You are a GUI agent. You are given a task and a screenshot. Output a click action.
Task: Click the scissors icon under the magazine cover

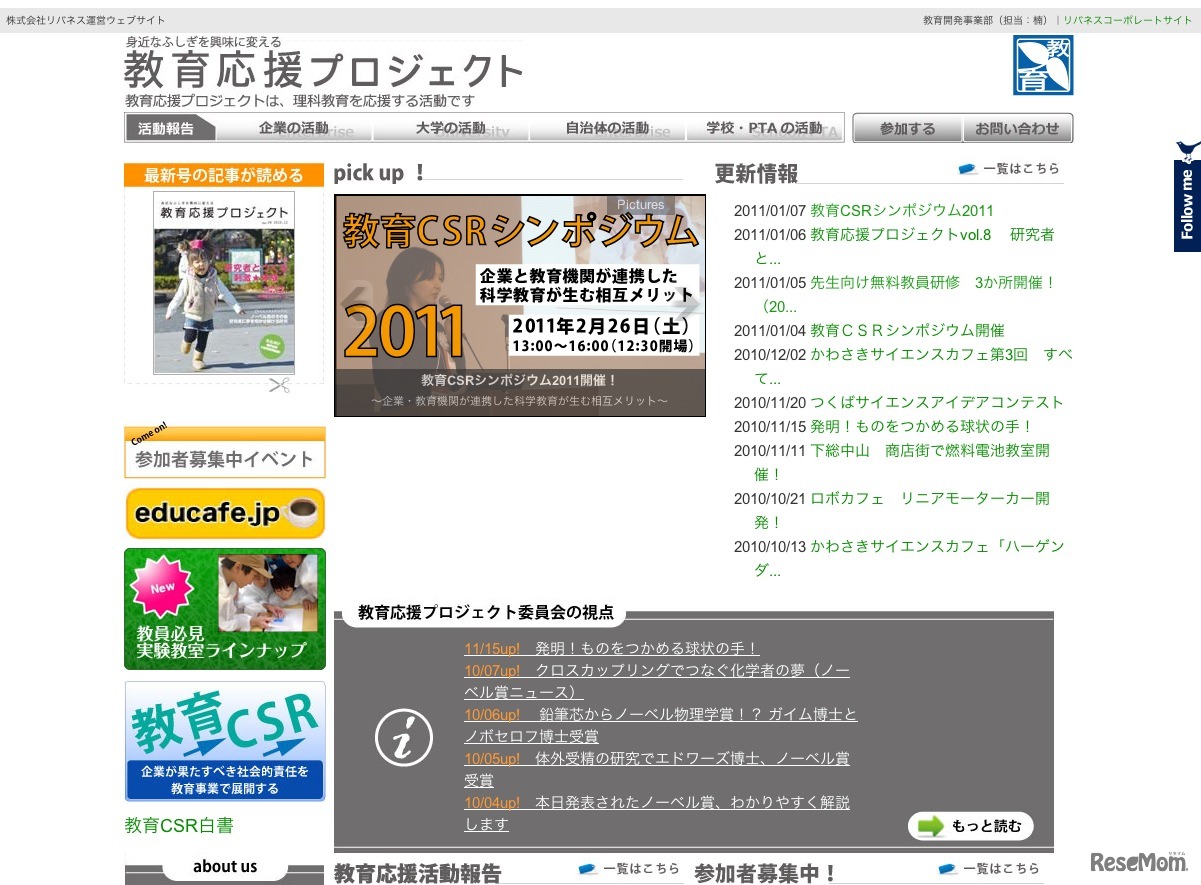279,385
